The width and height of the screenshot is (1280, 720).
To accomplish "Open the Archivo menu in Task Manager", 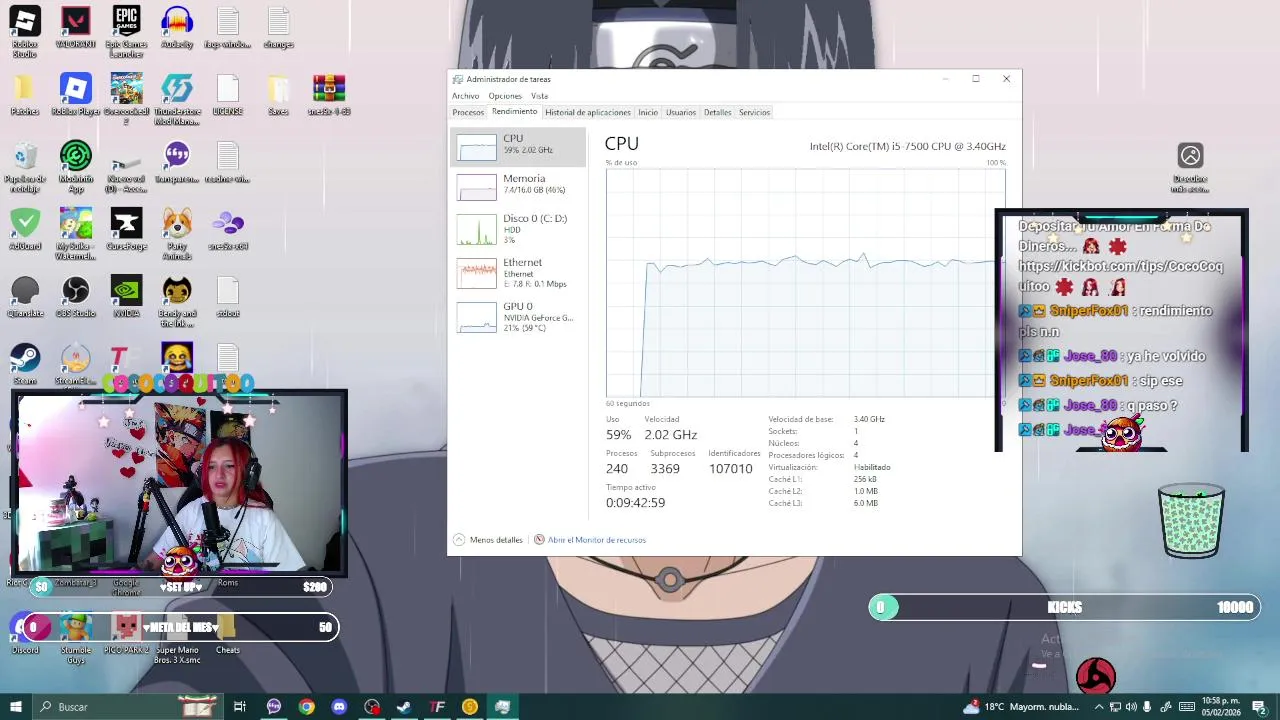I will coord(465,96).
